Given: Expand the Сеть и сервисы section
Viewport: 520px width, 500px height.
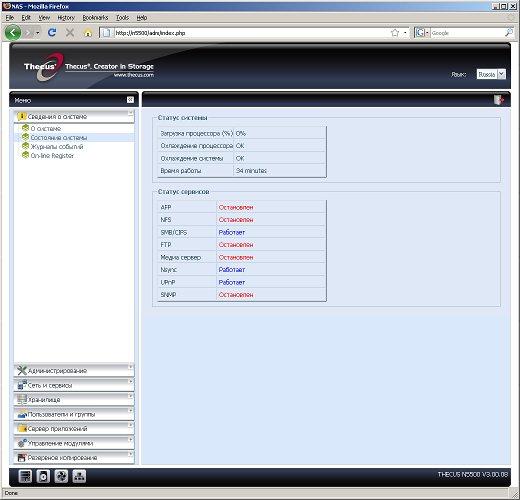Looking at the screenshot, I should (74, 385).
